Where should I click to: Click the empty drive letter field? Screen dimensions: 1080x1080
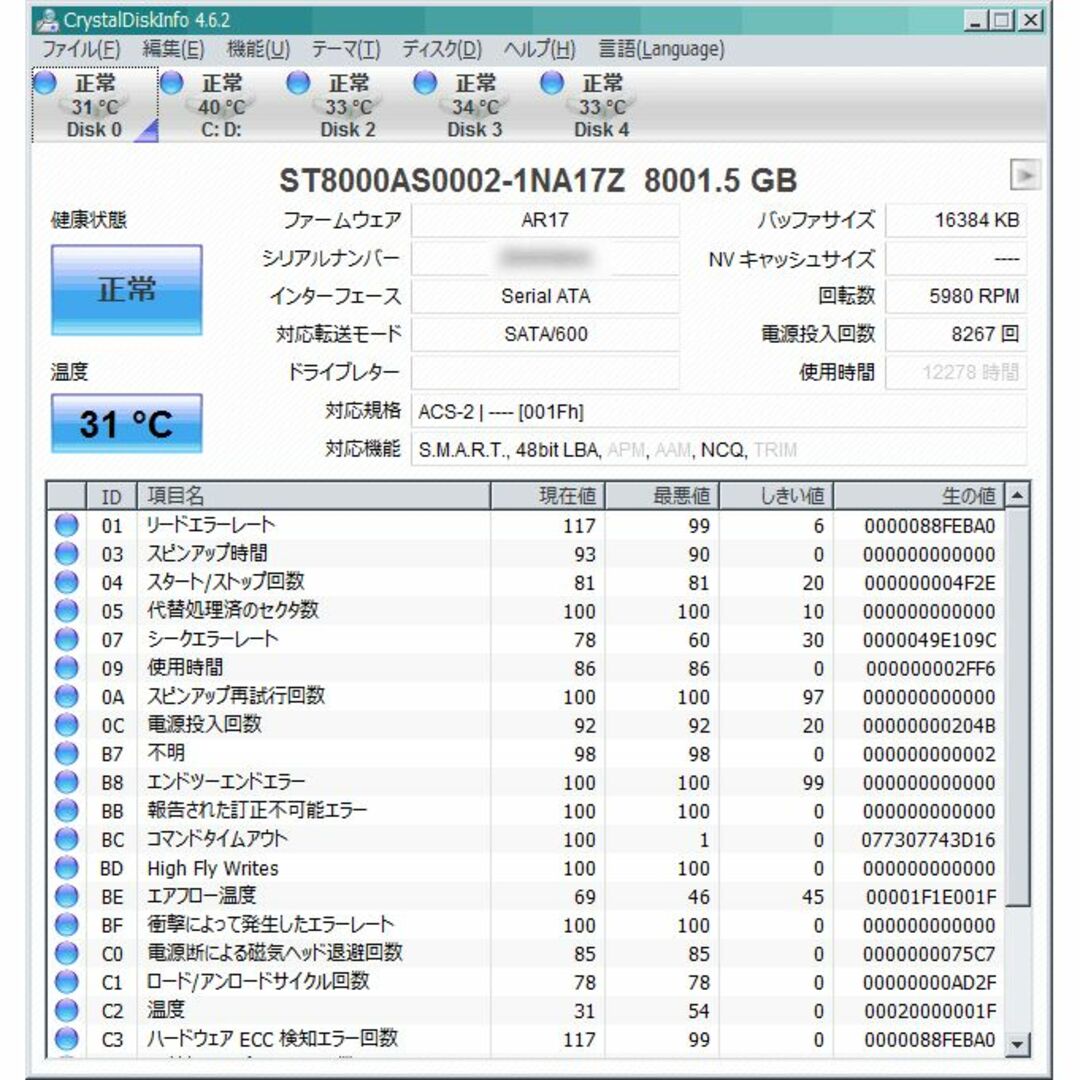click(x=545, y=373)
